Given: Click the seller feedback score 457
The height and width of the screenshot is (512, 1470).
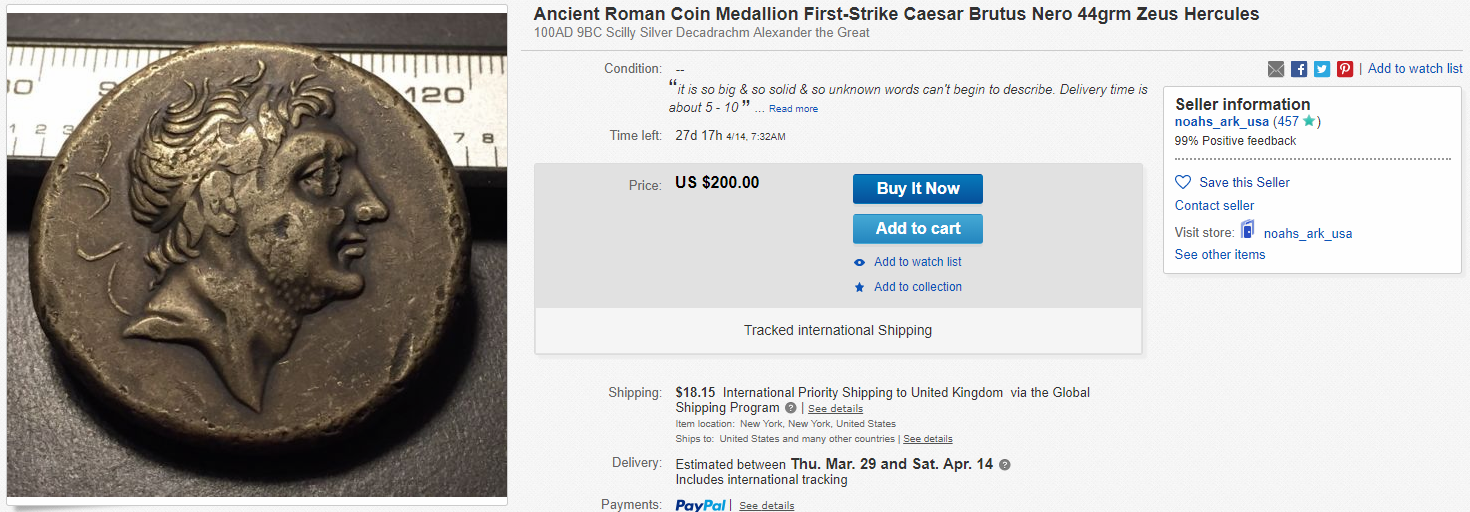Looking at the screenshot, I should point(1287,122).
